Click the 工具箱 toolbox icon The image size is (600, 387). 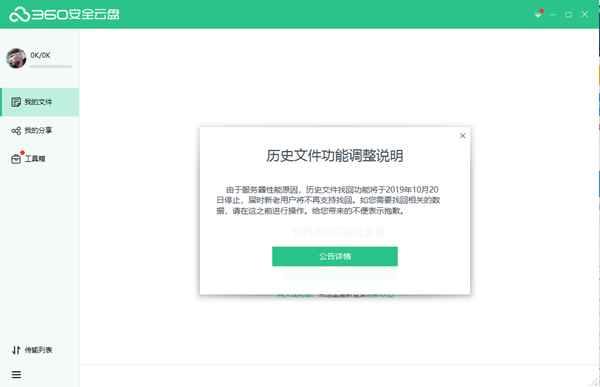pyautogui.click(x=16, y=159)
